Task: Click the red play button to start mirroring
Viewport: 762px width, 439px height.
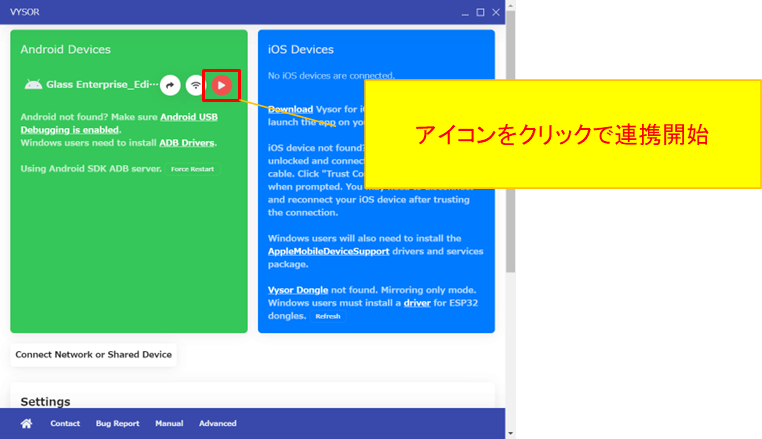Action: click(x=221, y=86)
